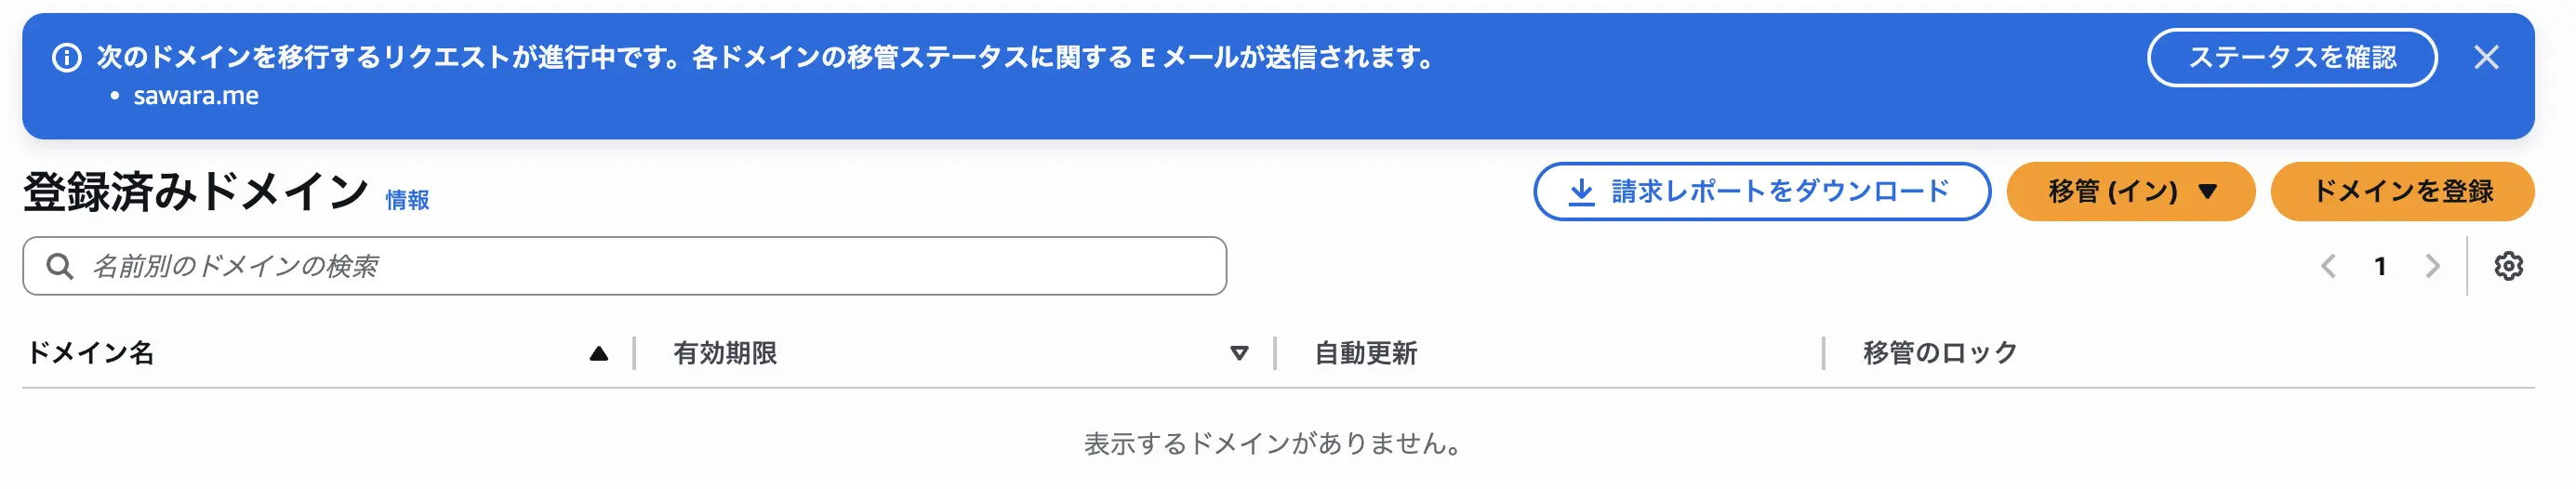The image size is (2576, 489).
Task: Sort by 有効期限 using the down triangle
Action: pyautogui.click(x=1239, y=353)
